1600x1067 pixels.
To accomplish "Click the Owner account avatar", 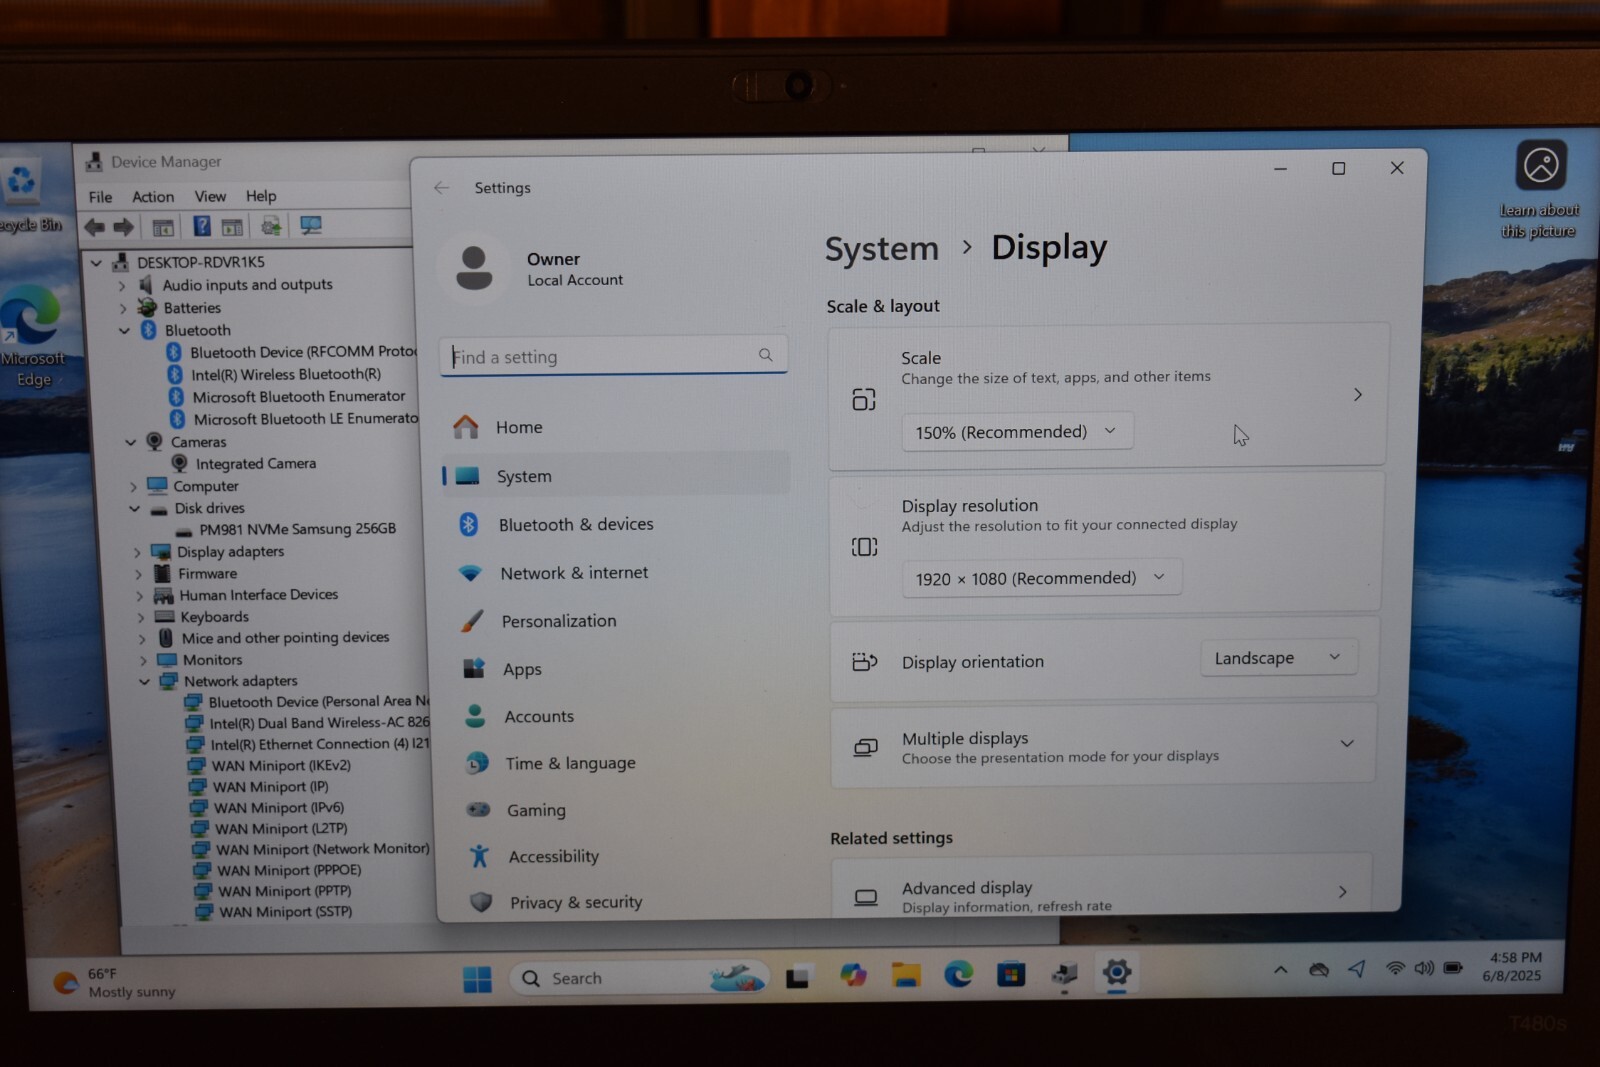I will [474, 267].
